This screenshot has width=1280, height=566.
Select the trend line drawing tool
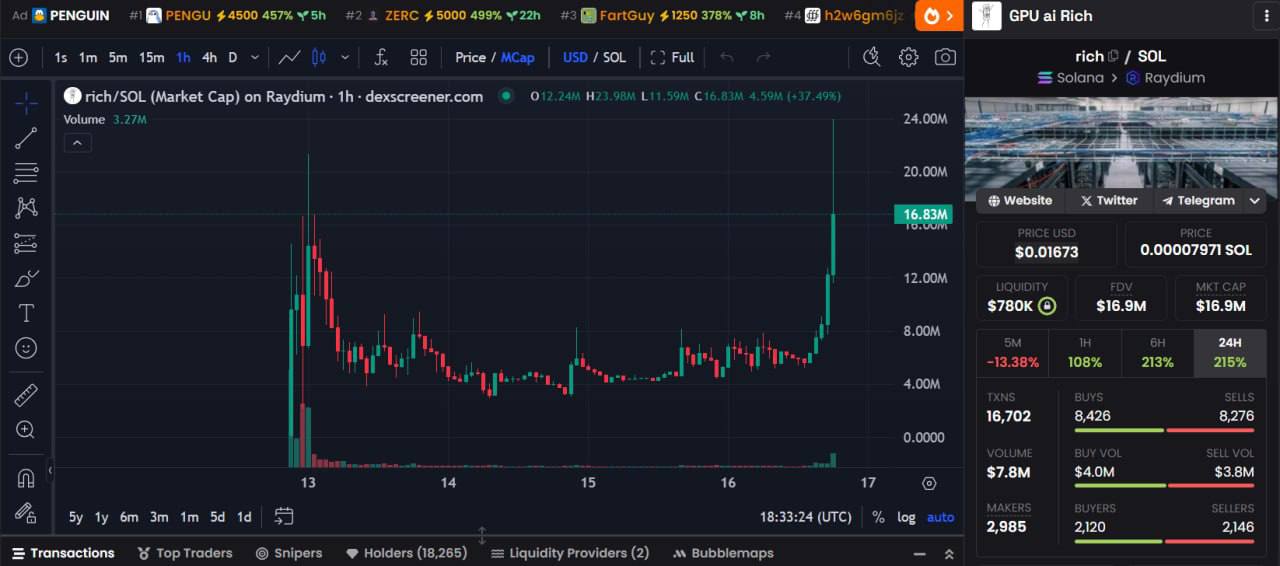pyautogui.click(x=26, y=138)
